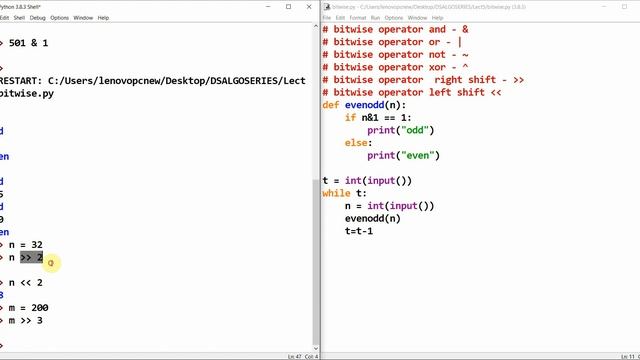The image size is (640, 360).
Task: Maximize the bitwise.py editor window
Action: click(x=624, y=7)
